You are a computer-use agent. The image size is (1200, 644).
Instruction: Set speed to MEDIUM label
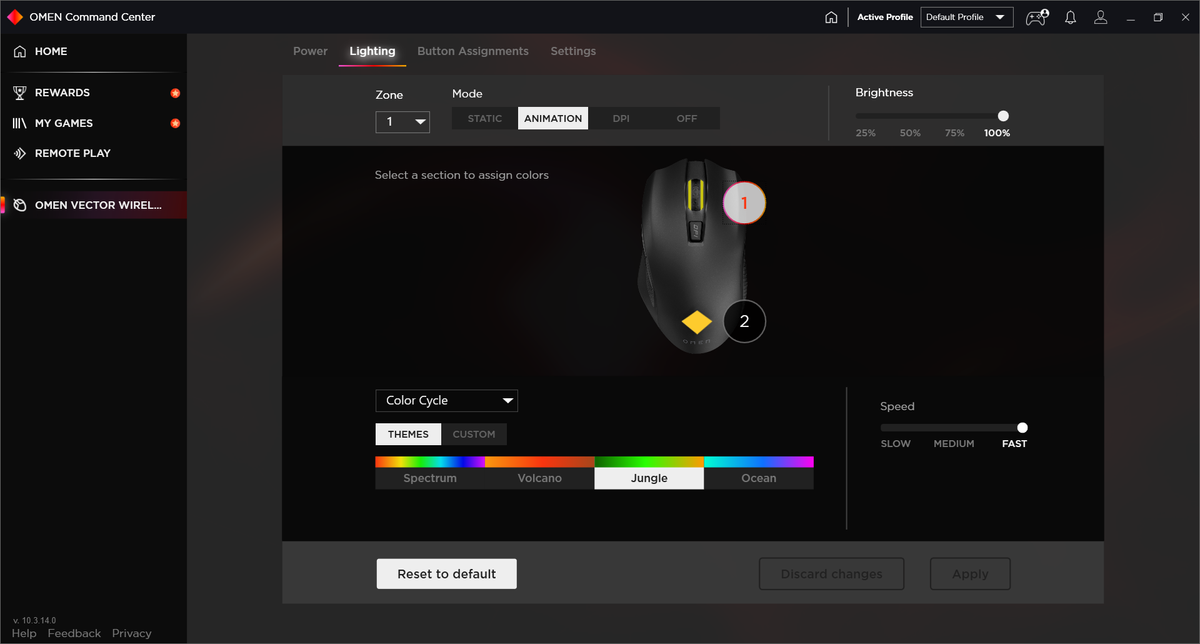point(954,443)
